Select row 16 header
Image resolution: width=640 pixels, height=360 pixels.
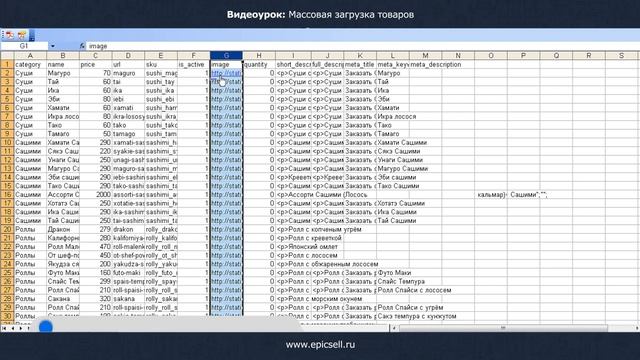7,195
